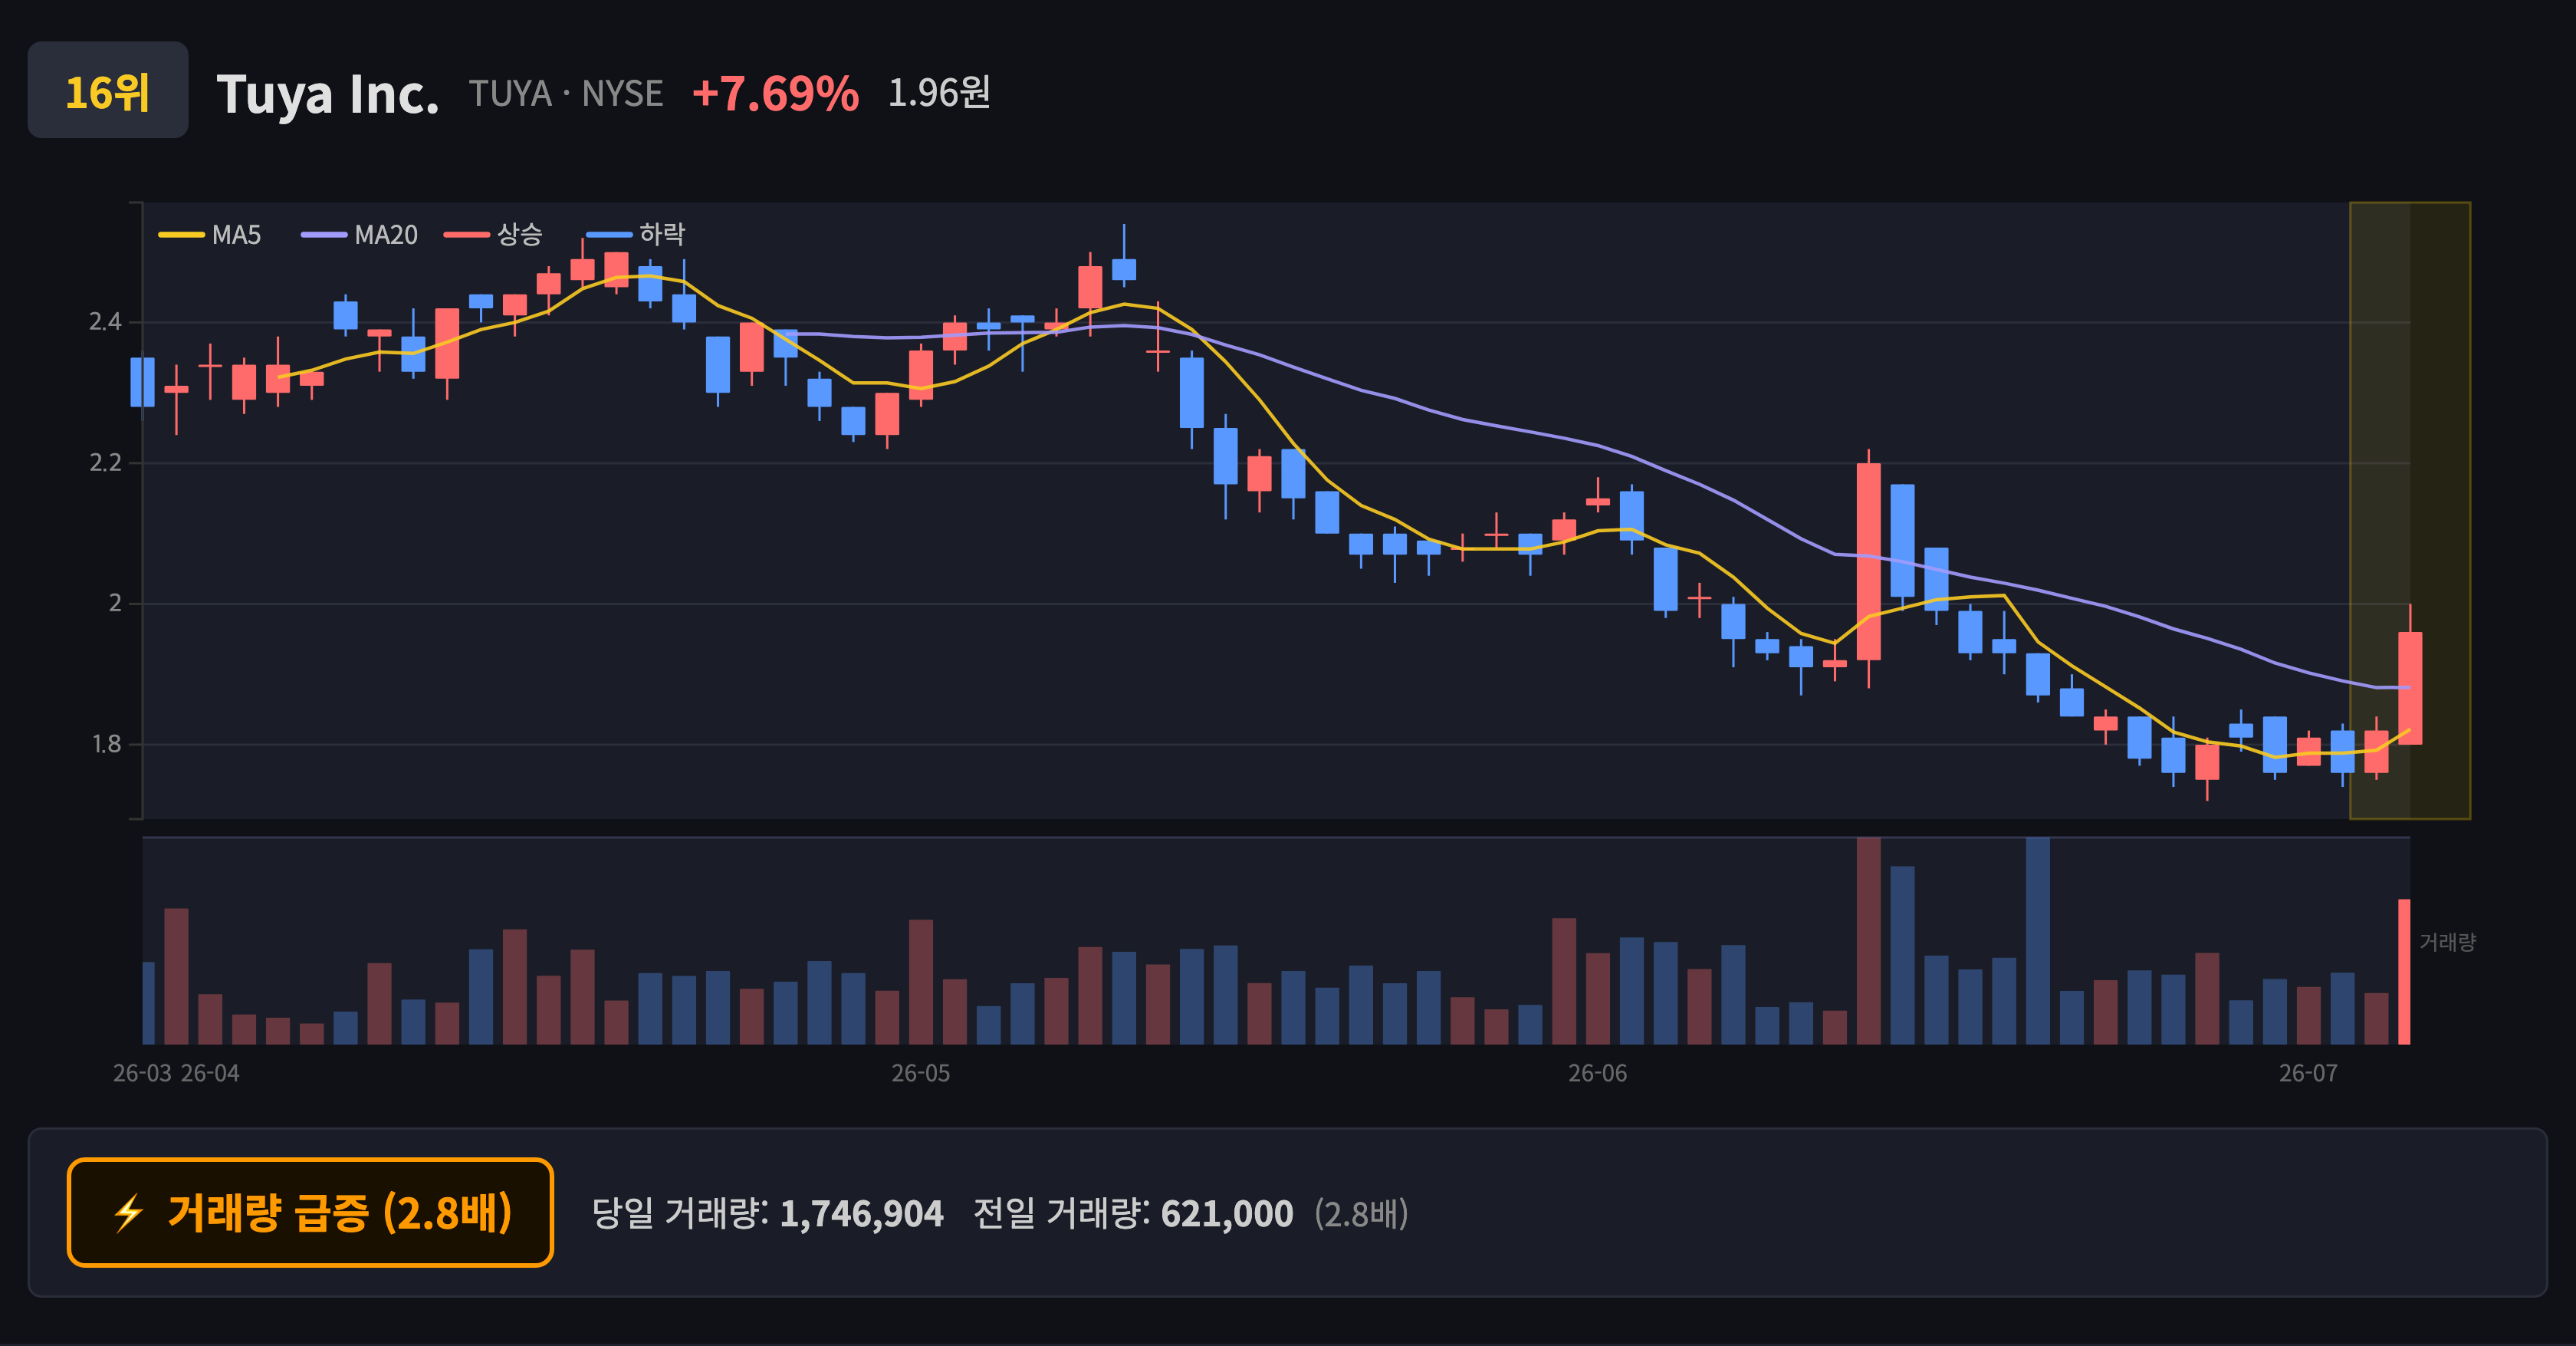Click the 전일 거래량 value 621,000
This screenshot has width=2576, height=1346.
(x=1227, y=1214)
